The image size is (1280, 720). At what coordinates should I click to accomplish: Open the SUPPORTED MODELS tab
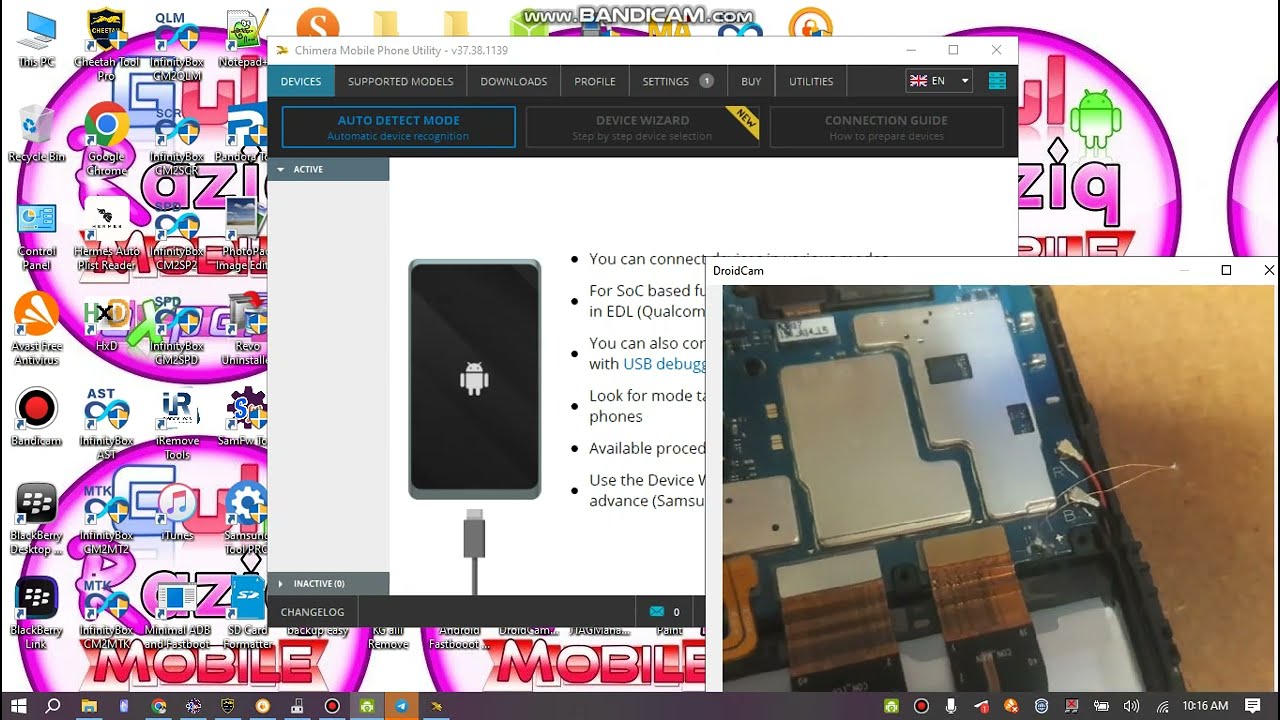pos(400,81)
